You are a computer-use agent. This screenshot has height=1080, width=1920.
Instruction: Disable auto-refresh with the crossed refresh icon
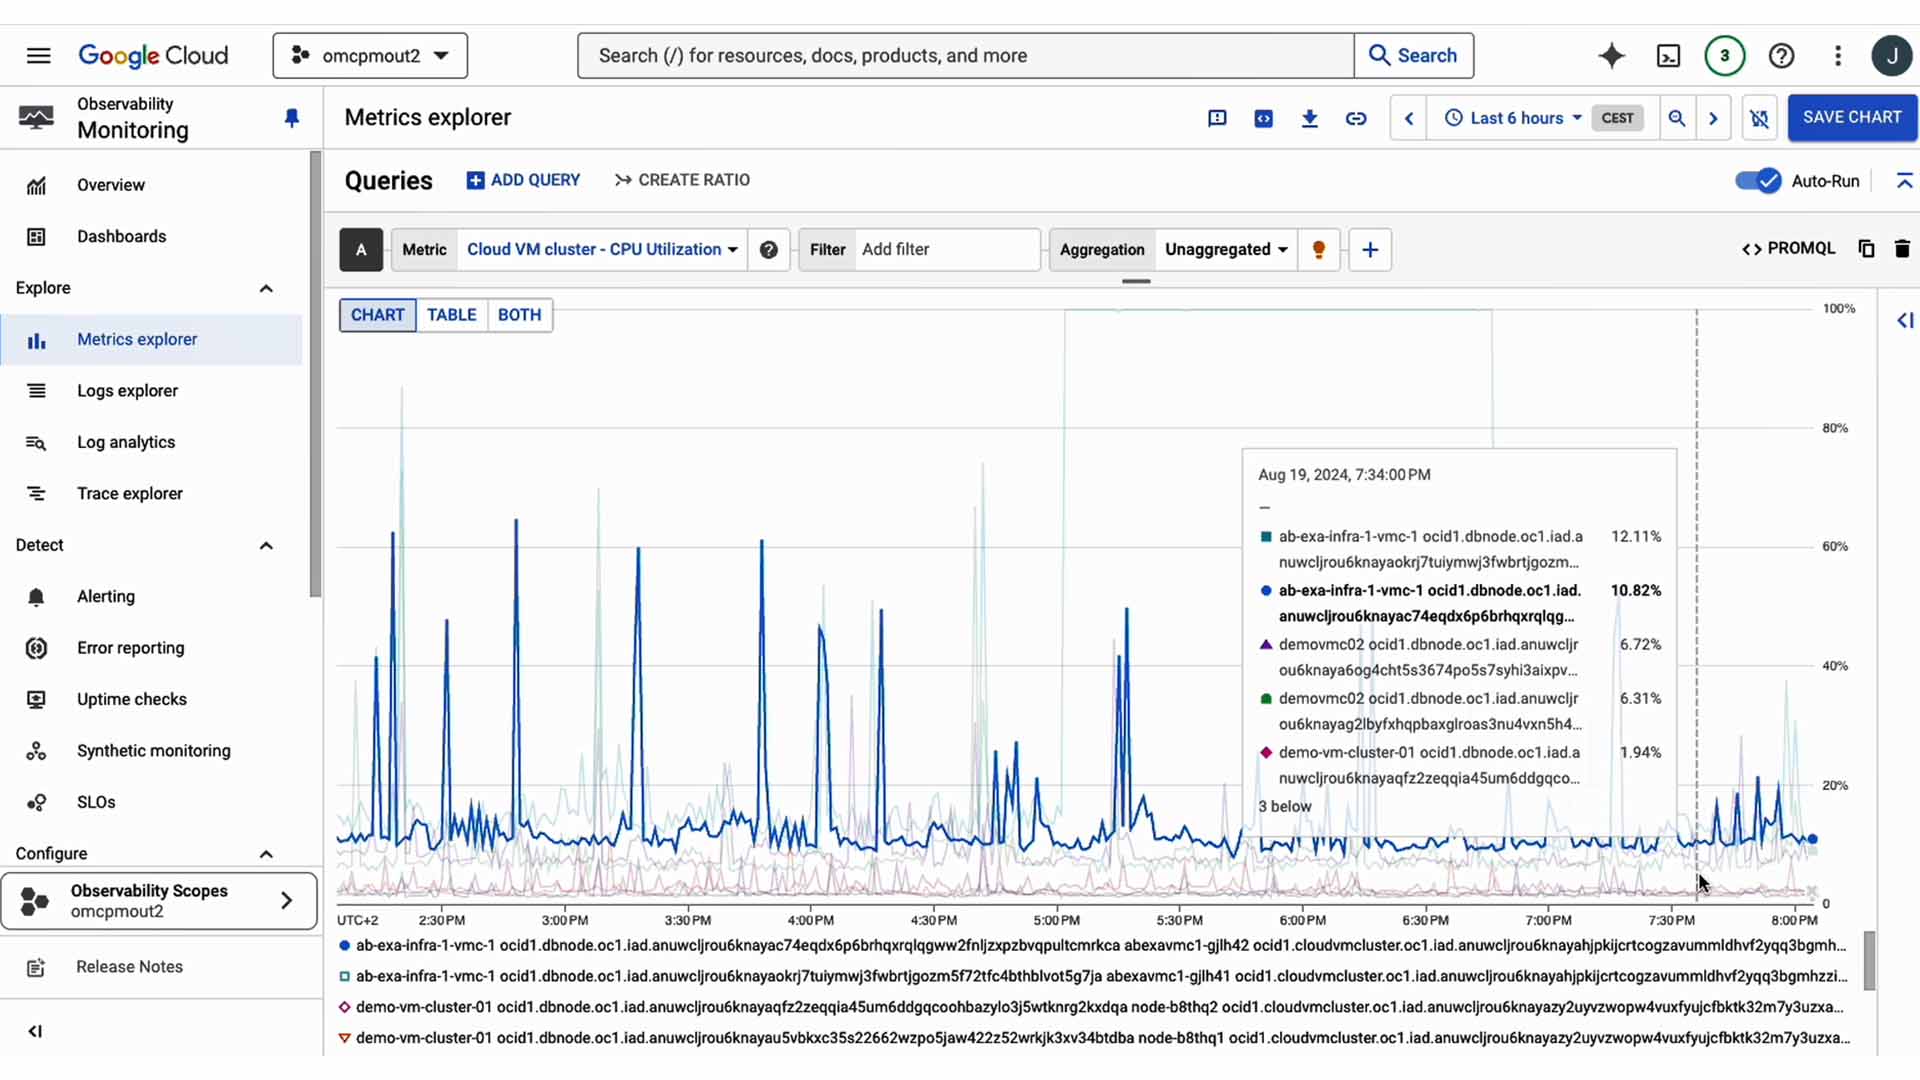coord(1759,118)
